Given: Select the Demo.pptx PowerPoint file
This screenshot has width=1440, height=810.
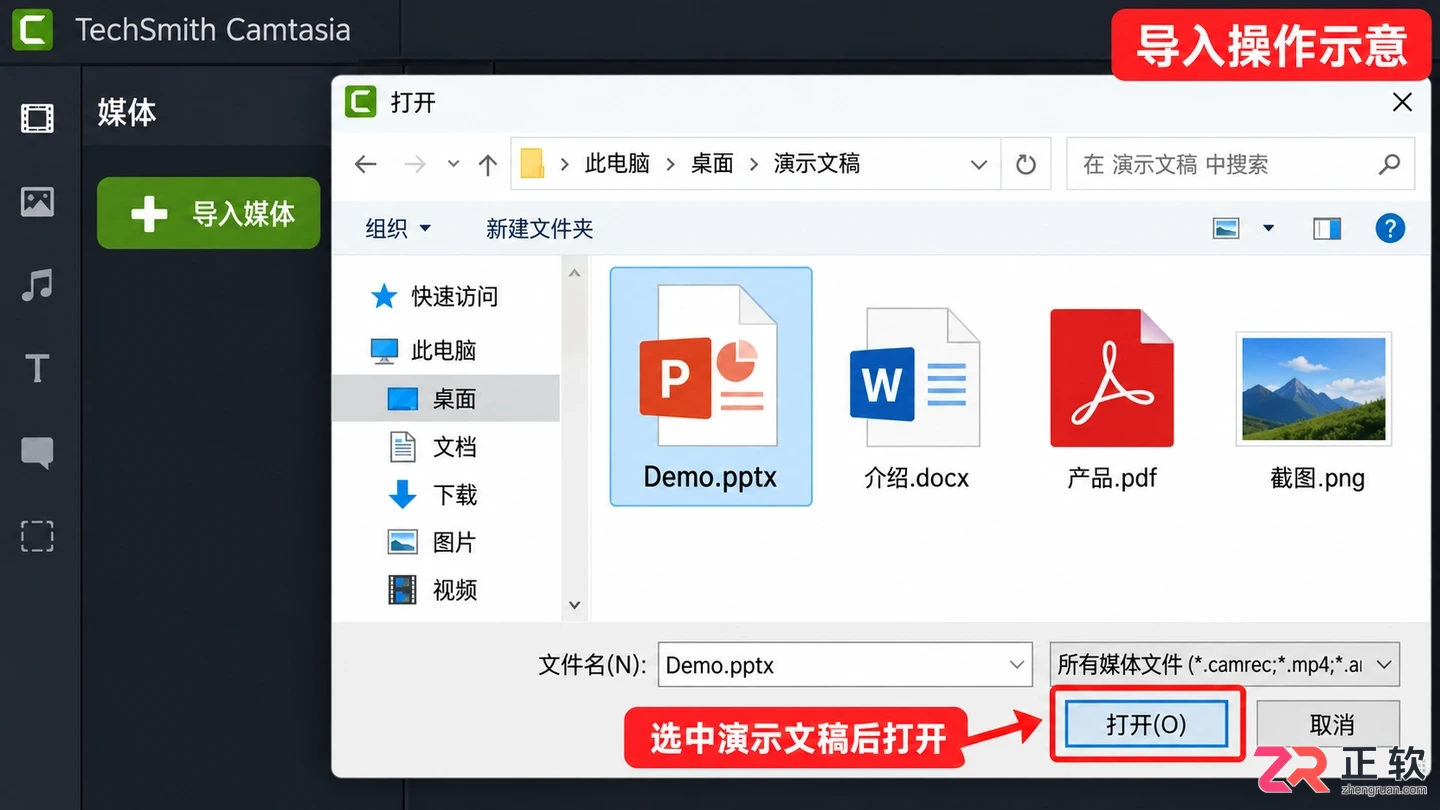Looking at the screenshot, I should click(711, 386).
